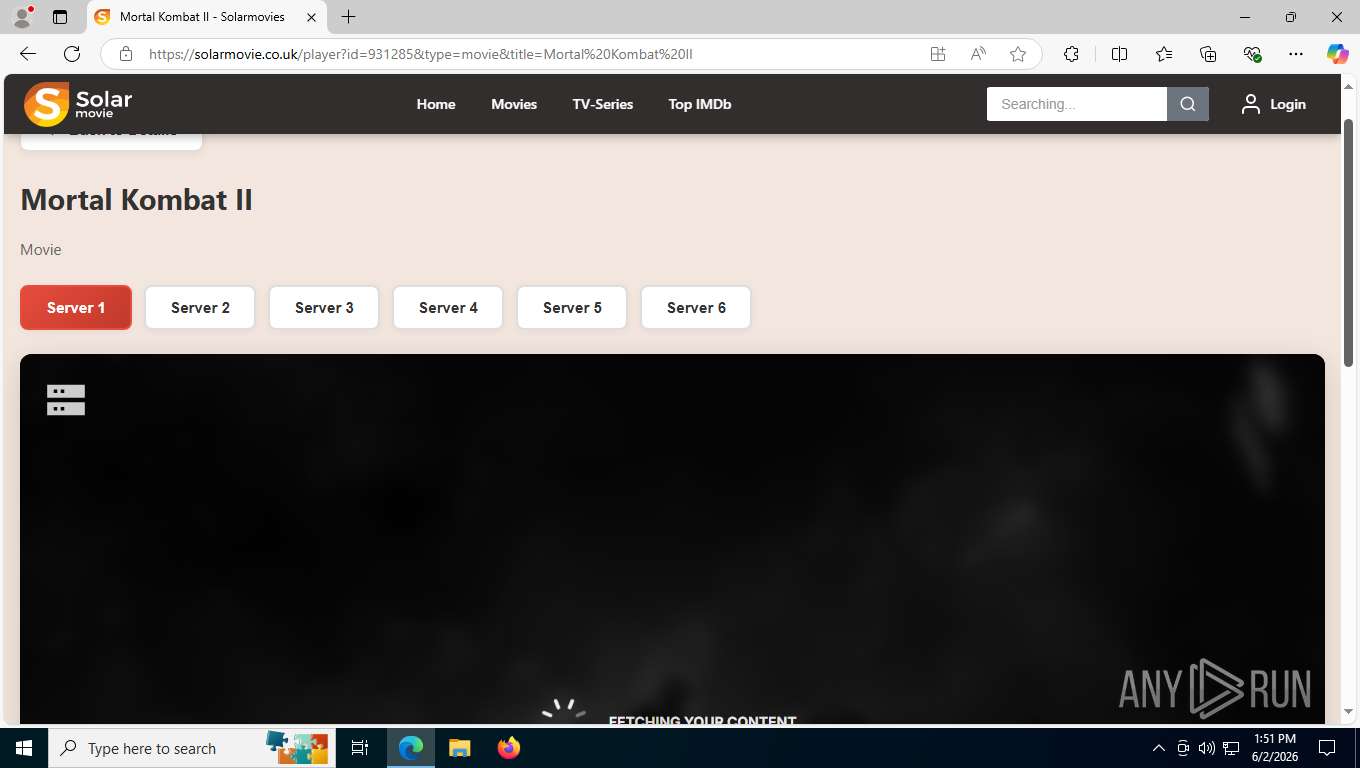Open a new tab with plus button

click(x=348, y=17)
